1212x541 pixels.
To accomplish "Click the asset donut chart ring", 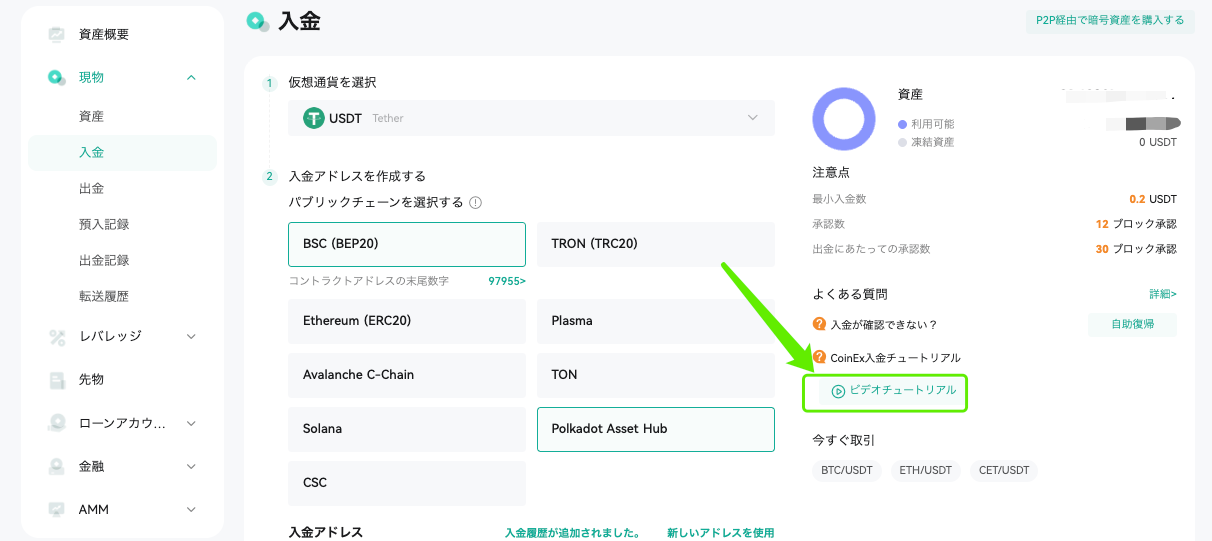I will pos(844,118).
